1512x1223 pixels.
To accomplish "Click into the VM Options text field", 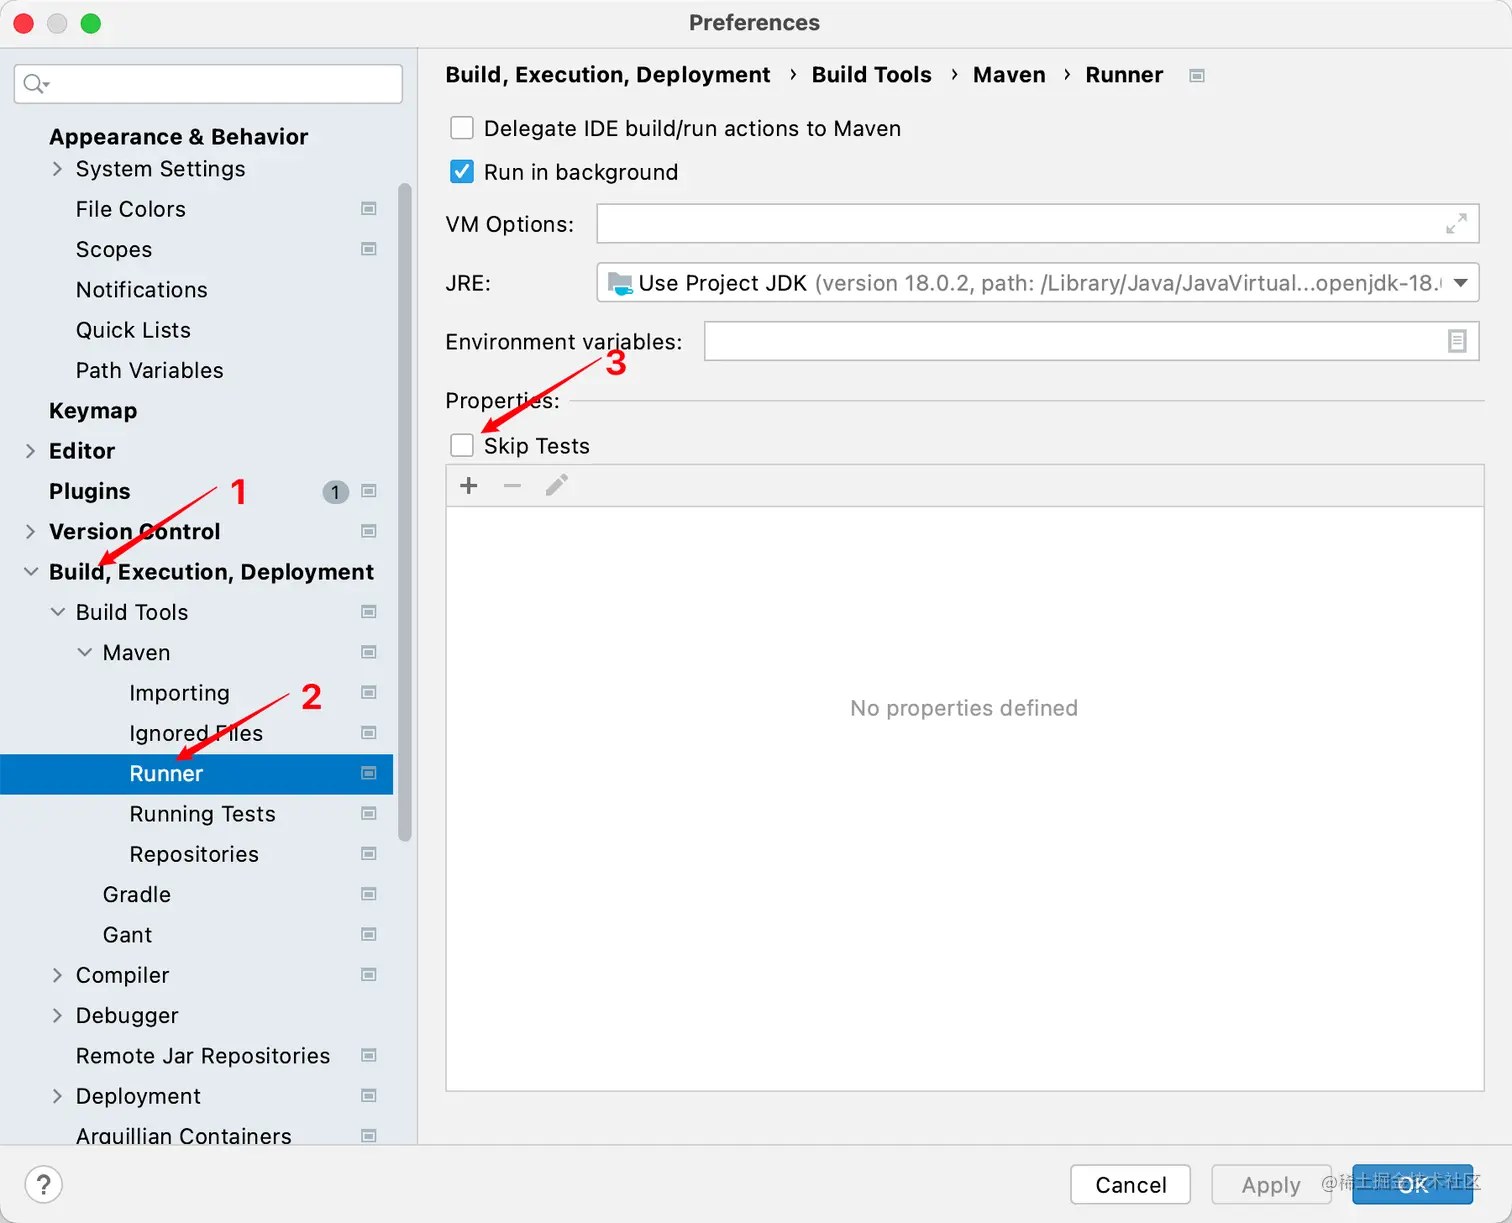I will coord(1038,224).
